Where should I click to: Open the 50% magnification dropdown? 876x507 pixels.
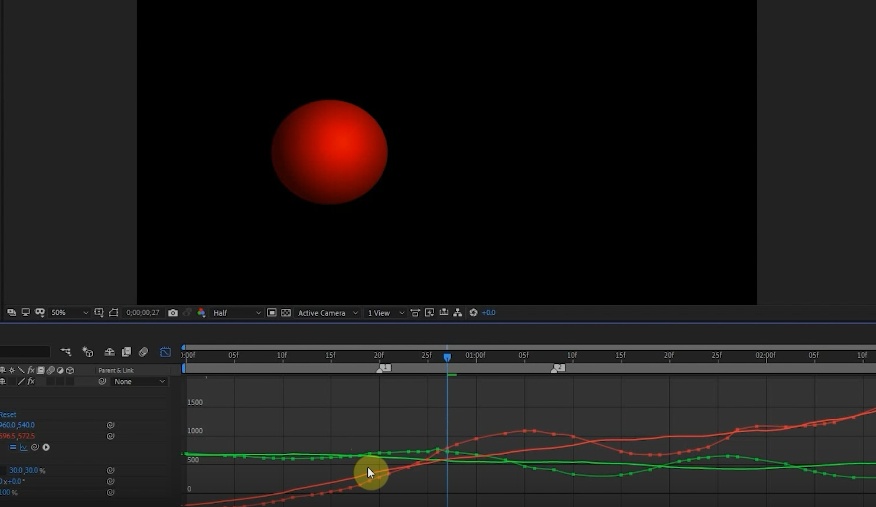coord(69,313)
